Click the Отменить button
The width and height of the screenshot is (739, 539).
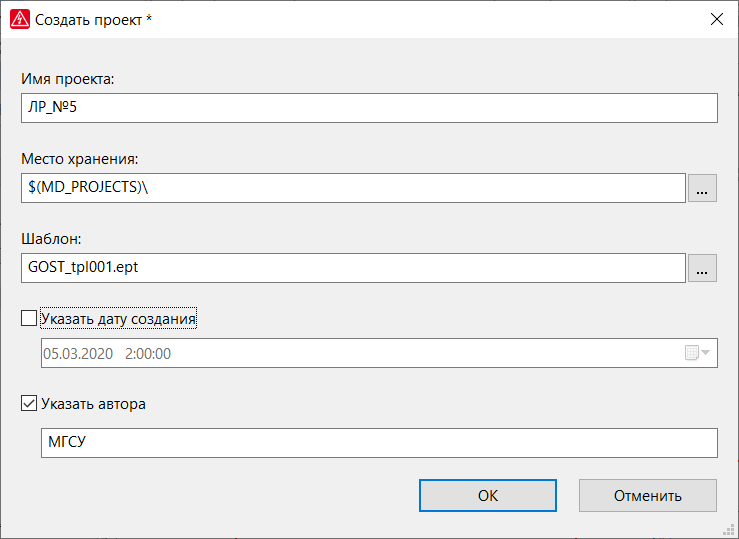pos(648,496)
